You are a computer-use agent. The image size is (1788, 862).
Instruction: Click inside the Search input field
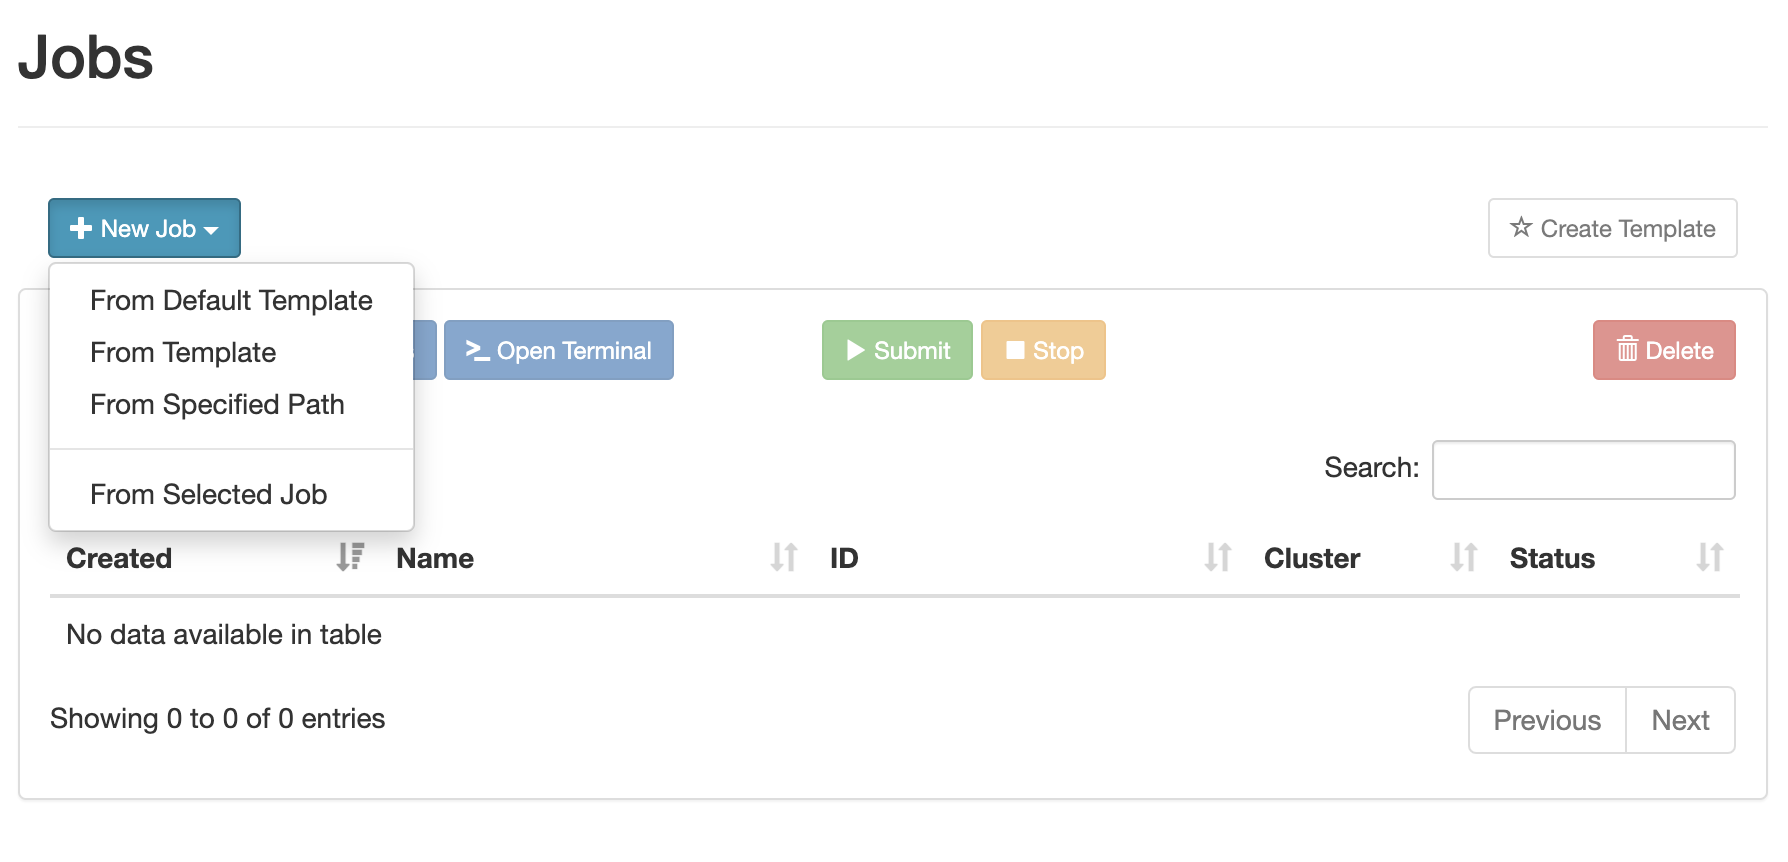point(1583,469)
